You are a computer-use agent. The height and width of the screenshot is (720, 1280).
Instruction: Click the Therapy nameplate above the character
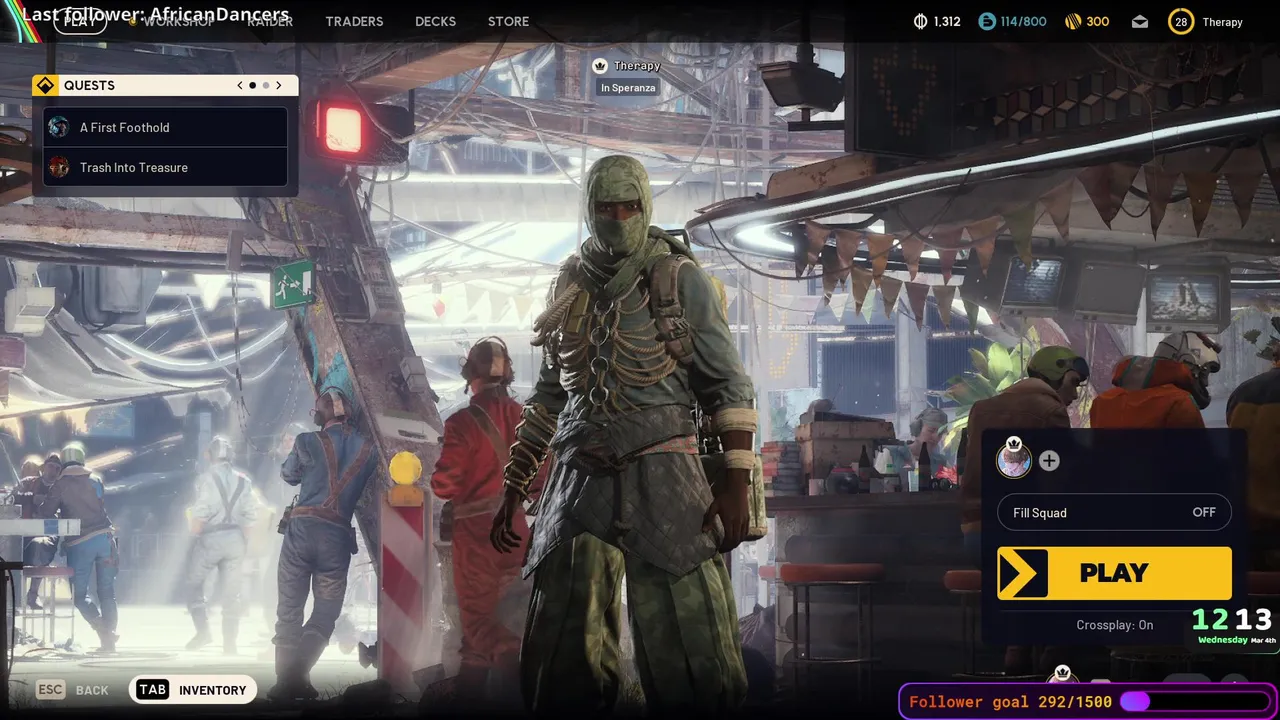click(637, 66)
